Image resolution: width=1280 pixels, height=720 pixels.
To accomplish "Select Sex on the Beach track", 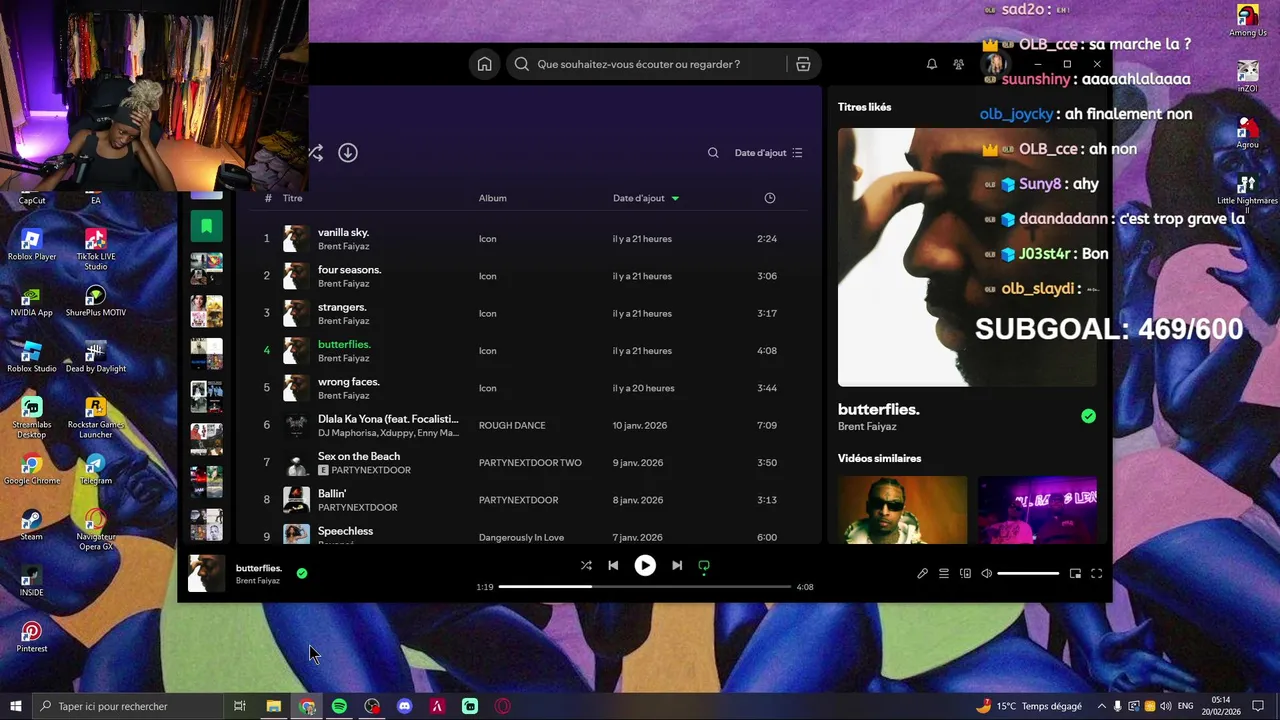I will pyautogui.click(x=528, y=462).
